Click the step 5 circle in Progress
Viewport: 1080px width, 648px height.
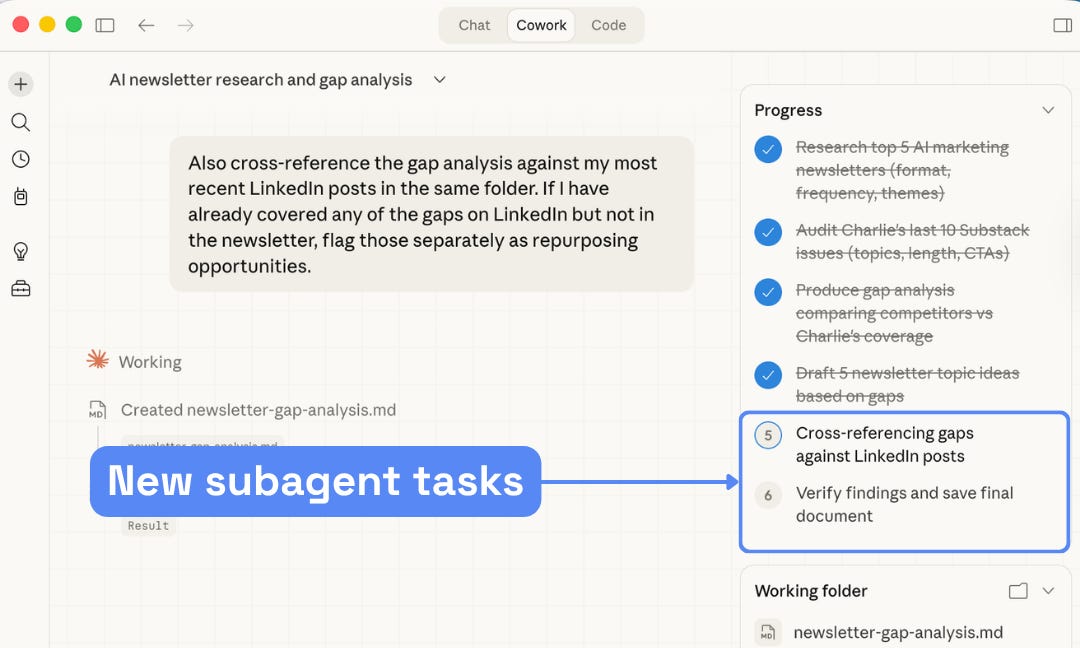767,435
